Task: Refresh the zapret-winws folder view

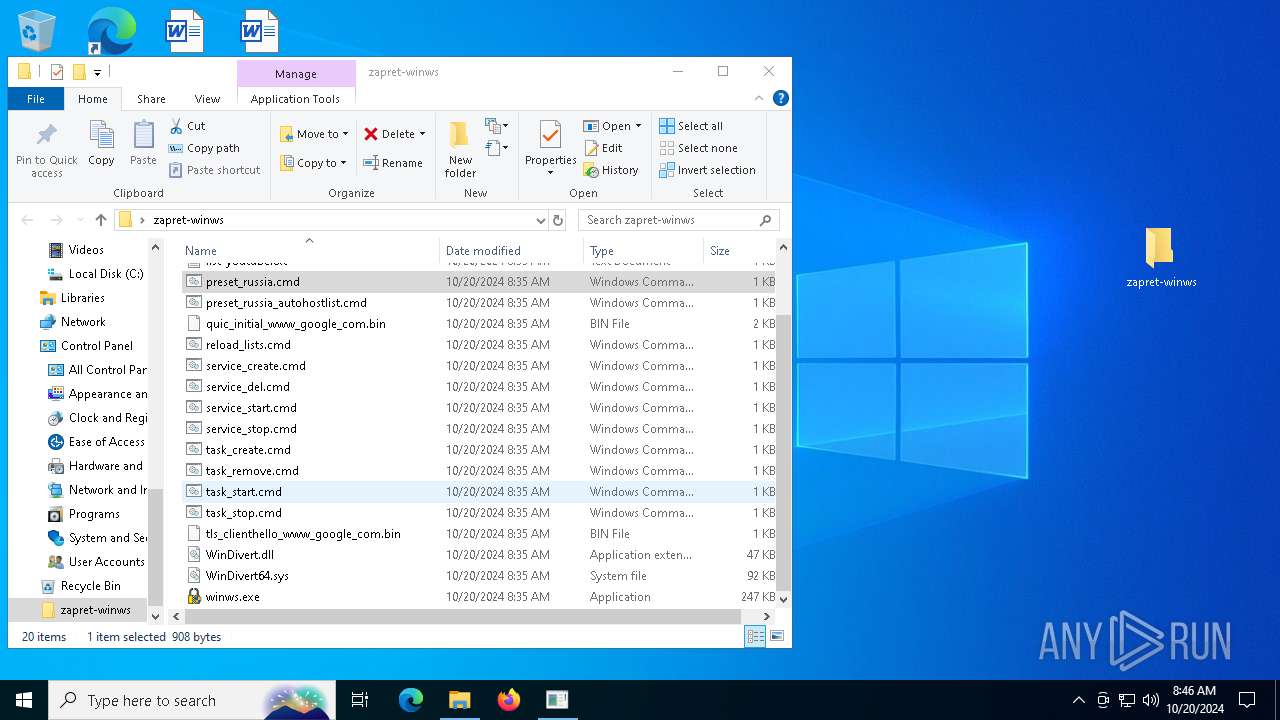Action: (558, 220)
